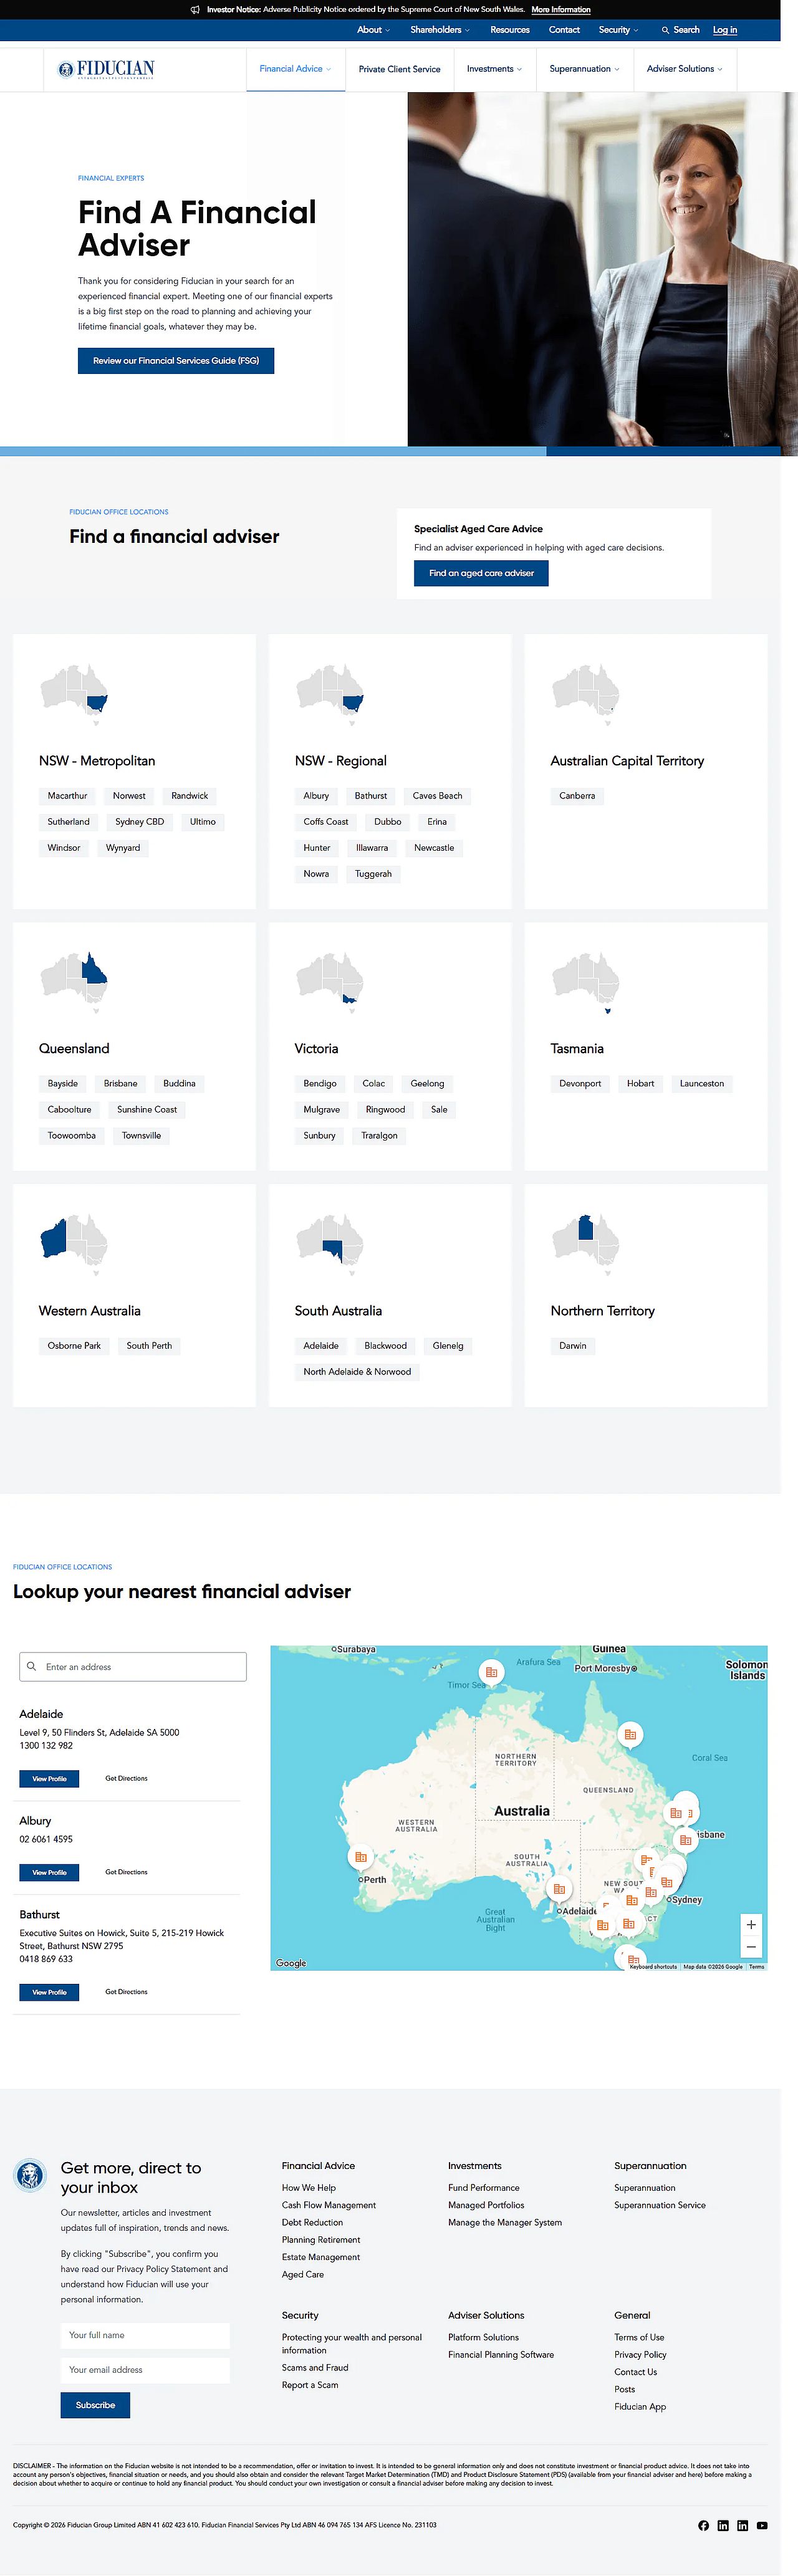
Task: Expand the Shareholders dropdown
Action: pyautogui.click(x=440, y=30)
